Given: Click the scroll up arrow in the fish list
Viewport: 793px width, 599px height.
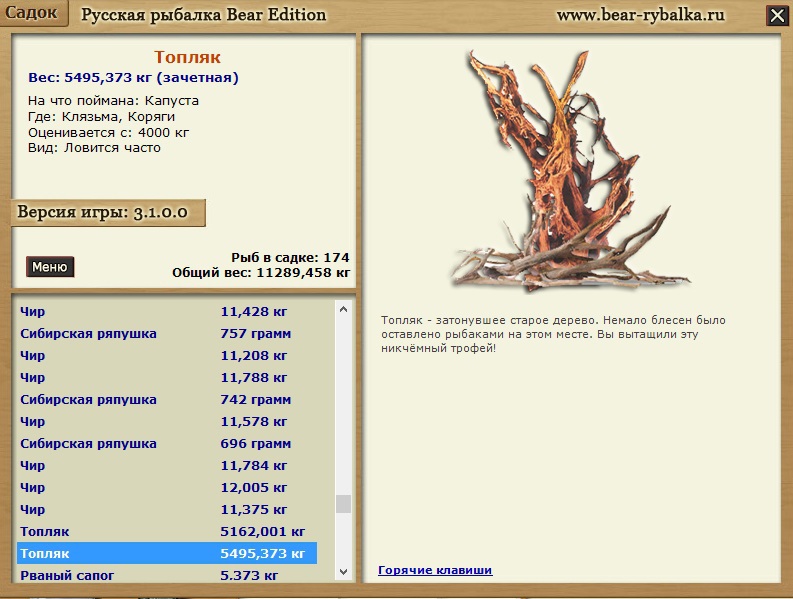Looking at the screenshot, I should (x=344, y=310).
